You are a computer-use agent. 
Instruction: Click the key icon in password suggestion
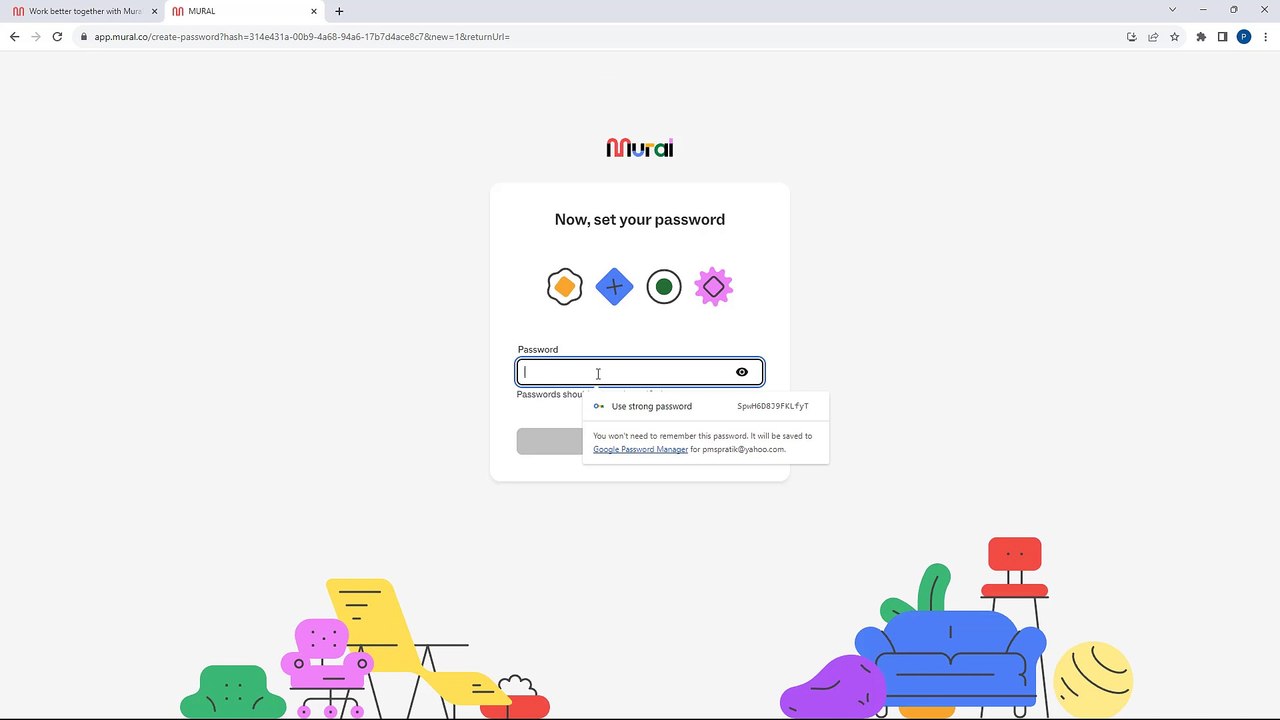coord(599,406)
